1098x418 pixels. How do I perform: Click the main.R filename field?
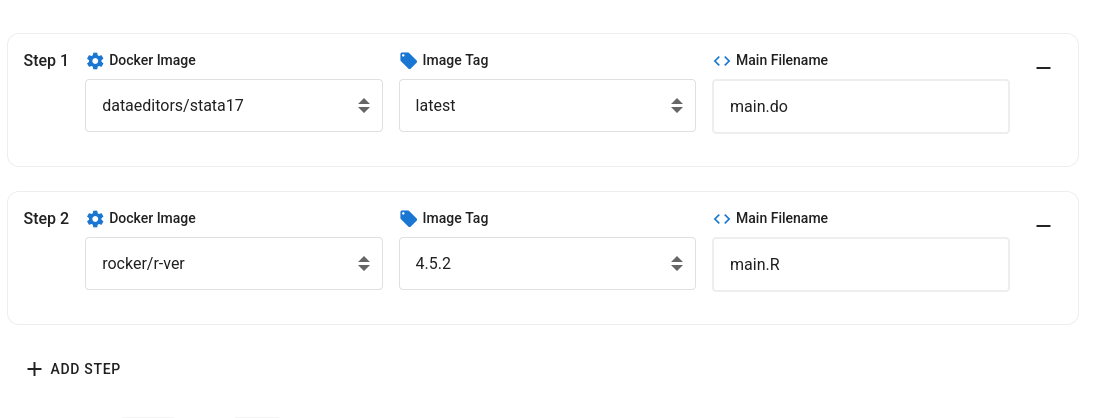pos(860,264)
